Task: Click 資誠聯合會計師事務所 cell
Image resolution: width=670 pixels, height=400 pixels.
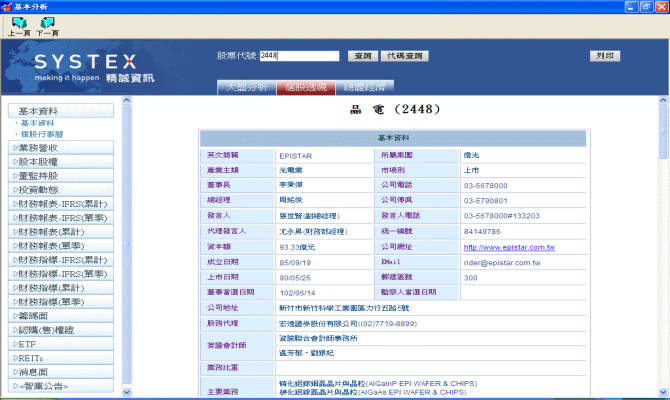Action: [431, 338]
